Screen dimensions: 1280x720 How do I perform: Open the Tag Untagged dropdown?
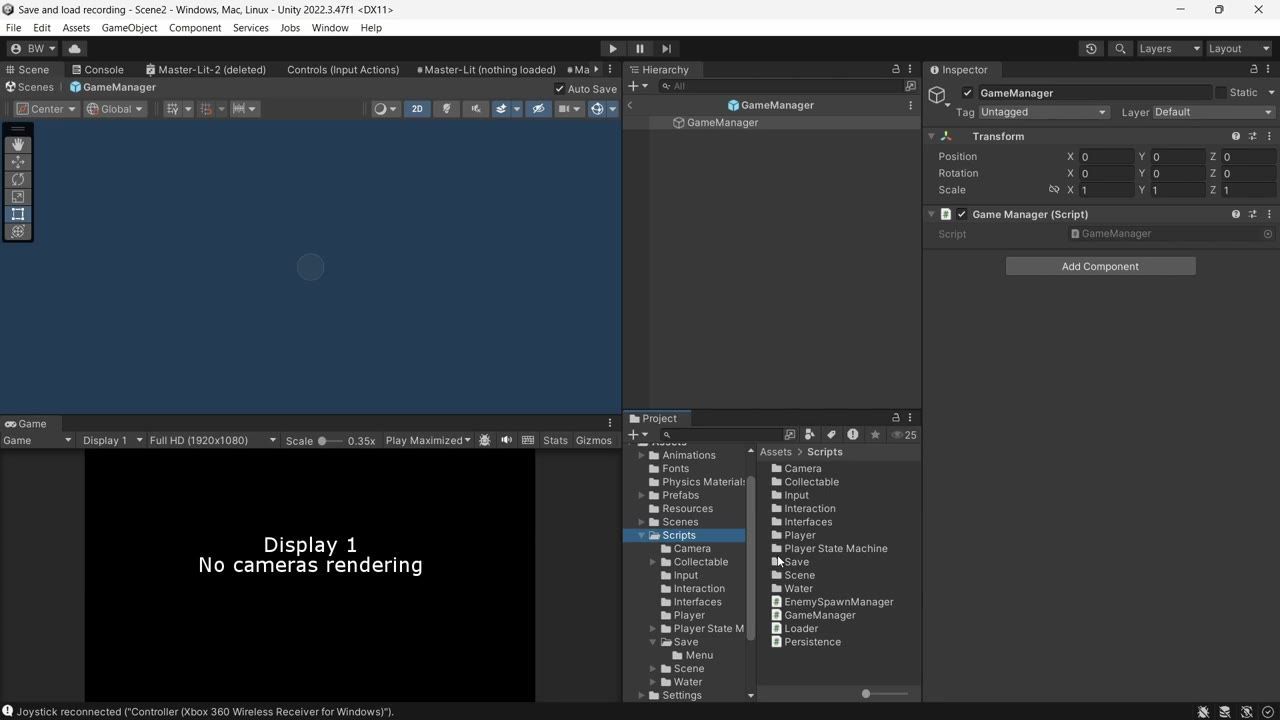(1043, 112)
